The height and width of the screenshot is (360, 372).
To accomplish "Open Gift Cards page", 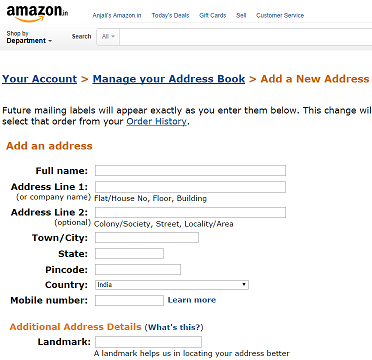I will point(213,16).
